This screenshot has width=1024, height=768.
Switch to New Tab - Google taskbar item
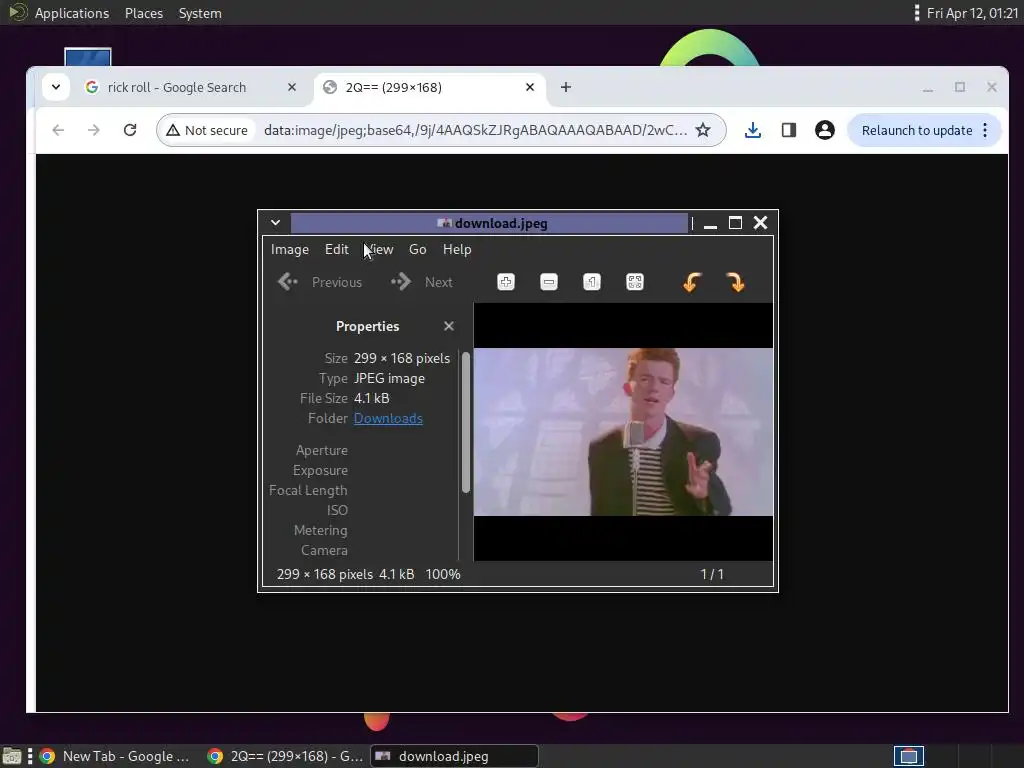[x=114, y=756]
